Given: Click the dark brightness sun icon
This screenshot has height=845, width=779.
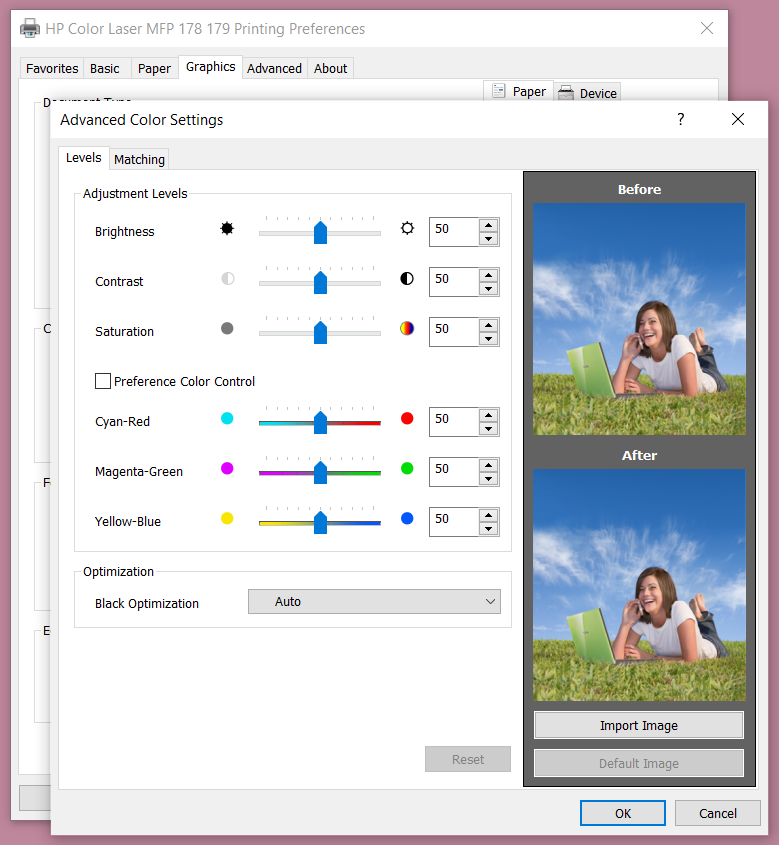Looking at the screenshot, I should click(x=227, y=228).
